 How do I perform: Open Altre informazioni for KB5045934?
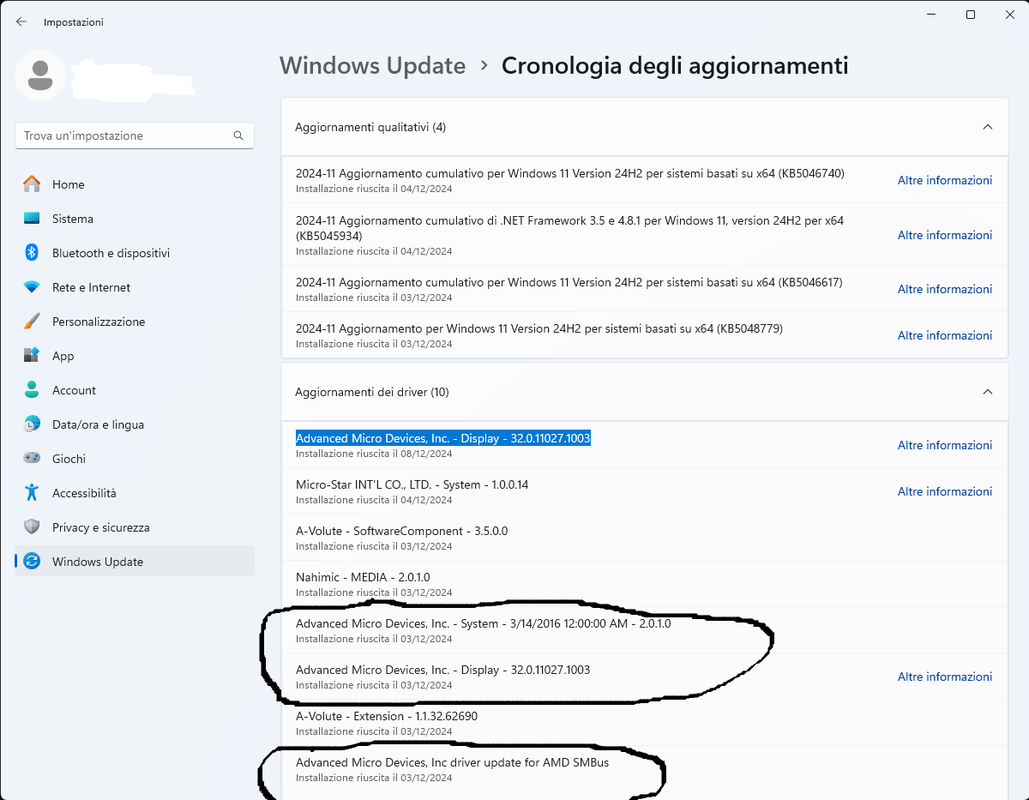[x=944, y=235]
